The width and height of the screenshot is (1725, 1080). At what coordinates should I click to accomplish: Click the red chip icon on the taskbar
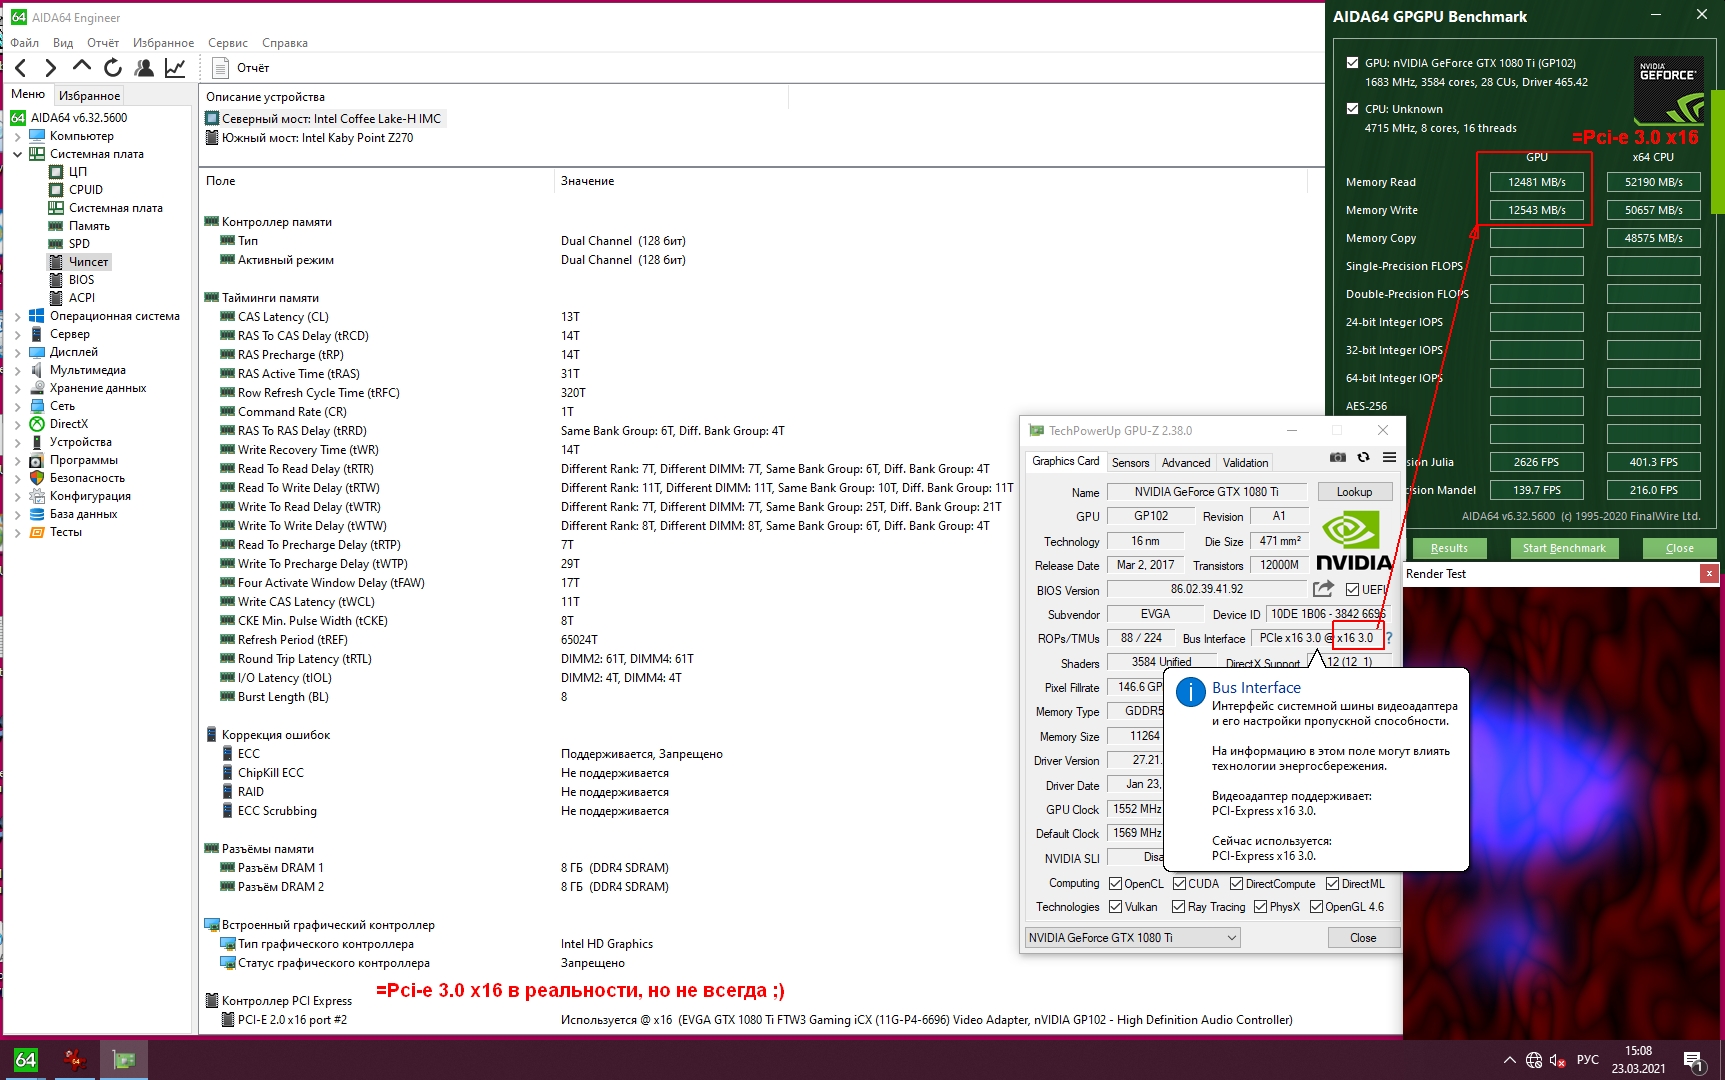75,1060
